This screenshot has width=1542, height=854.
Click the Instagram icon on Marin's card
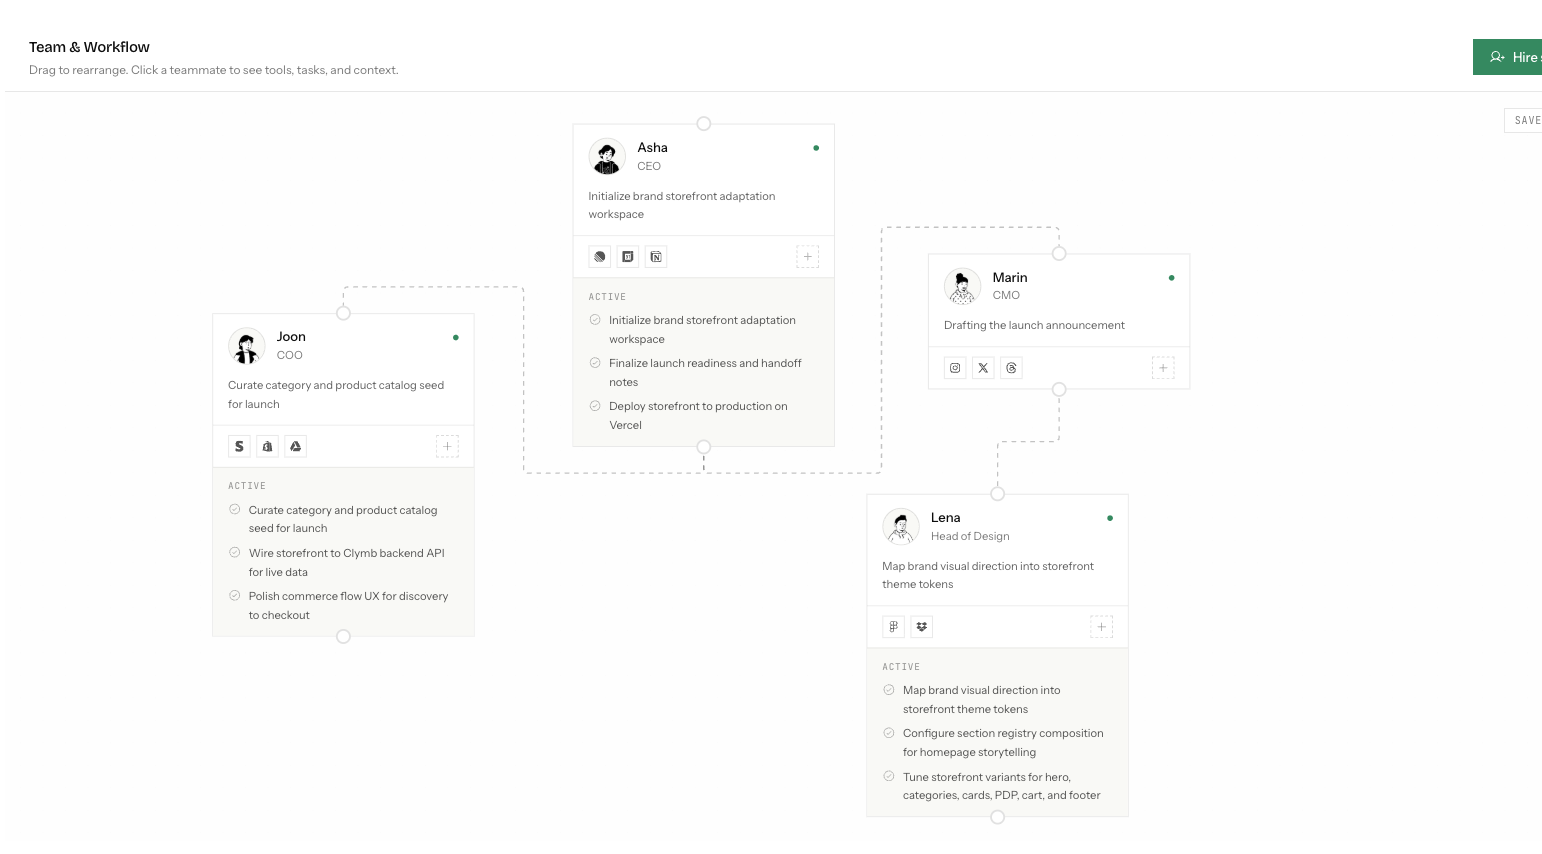955,368
